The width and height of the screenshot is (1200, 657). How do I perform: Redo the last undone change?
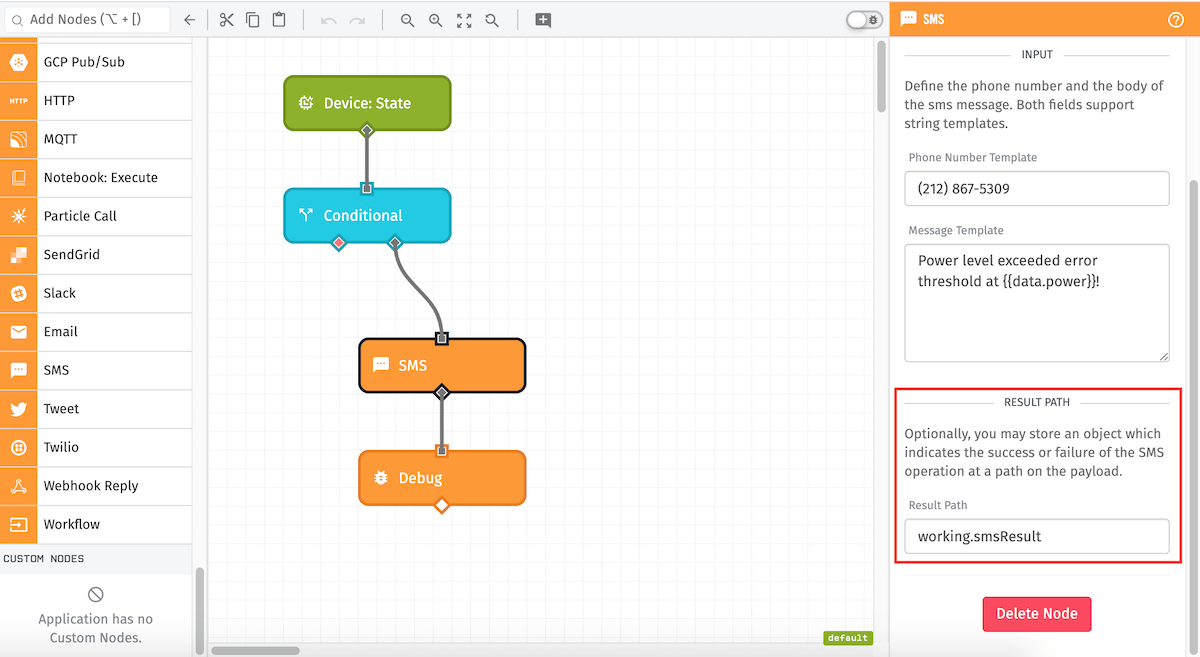tap(357, 20)
